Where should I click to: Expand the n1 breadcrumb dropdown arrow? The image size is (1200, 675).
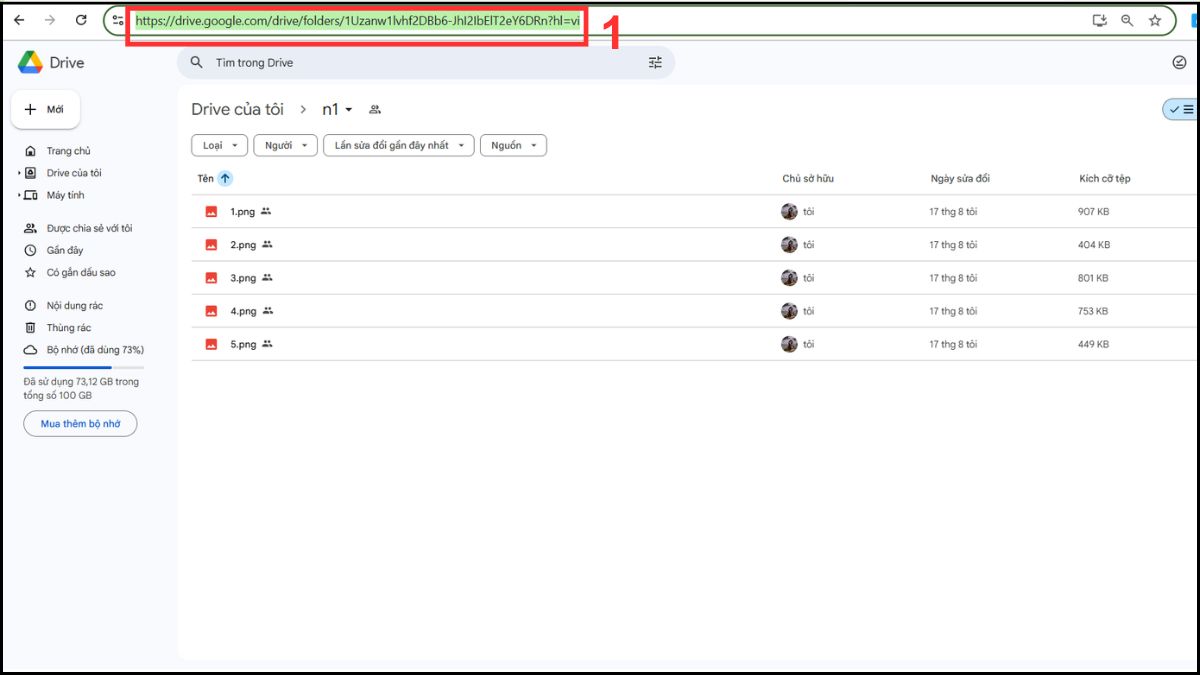pyautogui.click(x=347, y=109)
